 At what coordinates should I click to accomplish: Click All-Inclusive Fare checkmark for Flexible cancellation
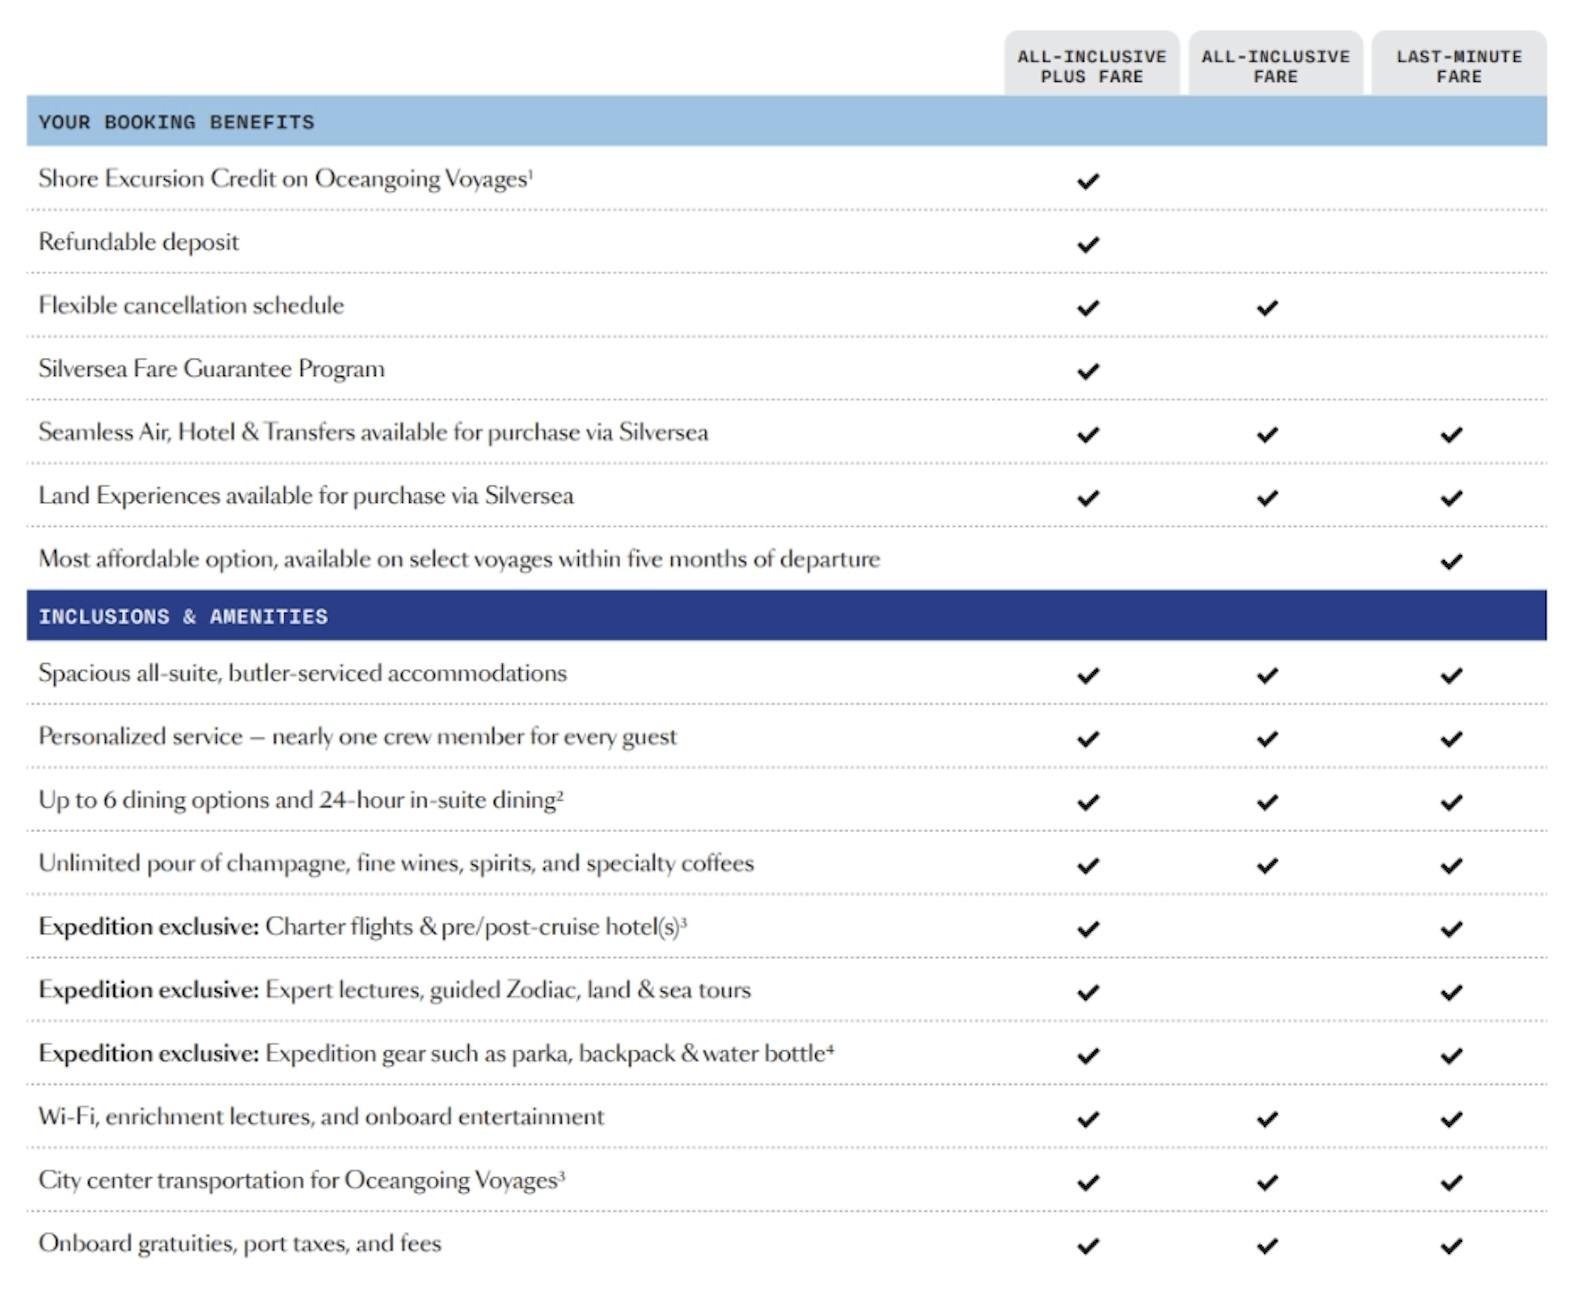[x=1267, y=308]
